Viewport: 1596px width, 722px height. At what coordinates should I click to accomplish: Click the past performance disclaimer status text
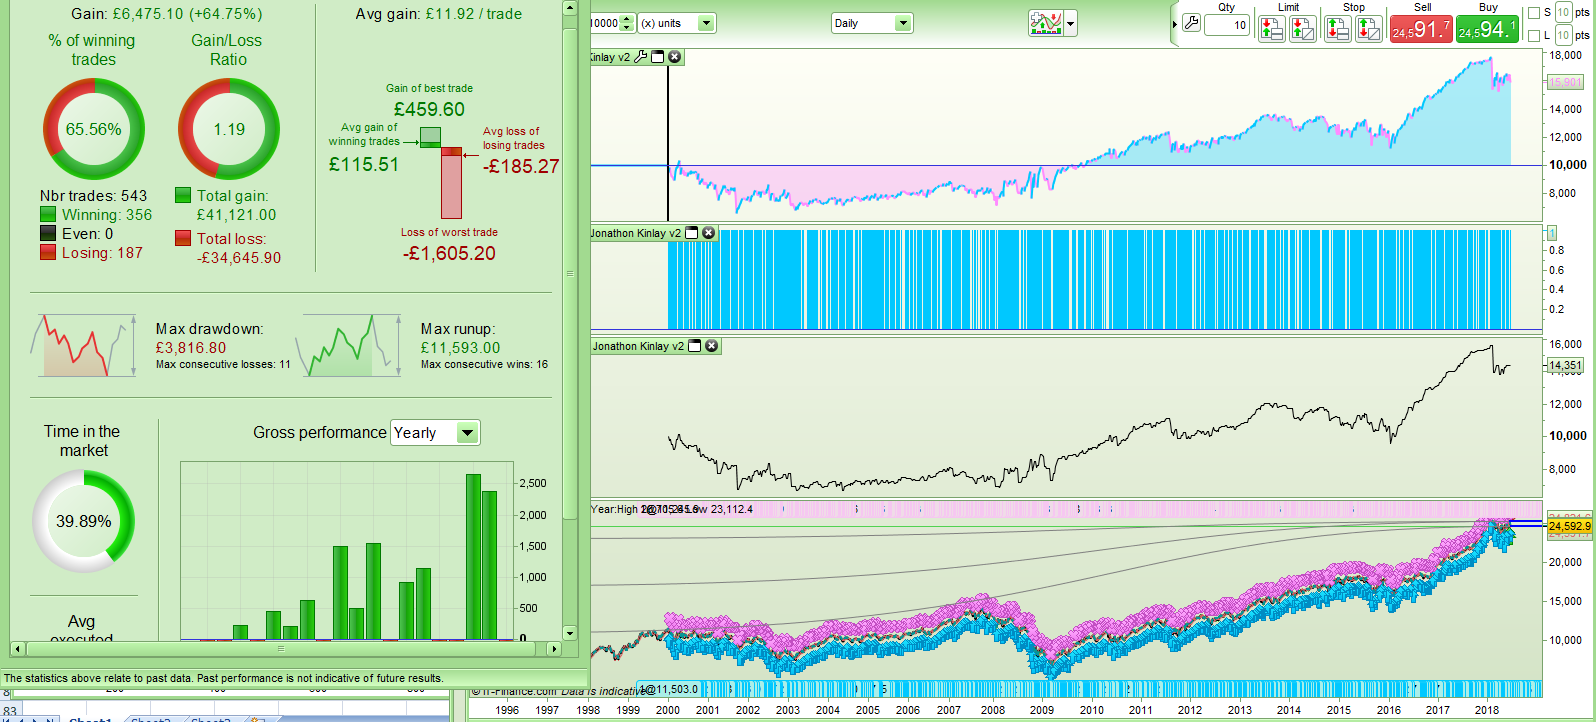(223, 678)
